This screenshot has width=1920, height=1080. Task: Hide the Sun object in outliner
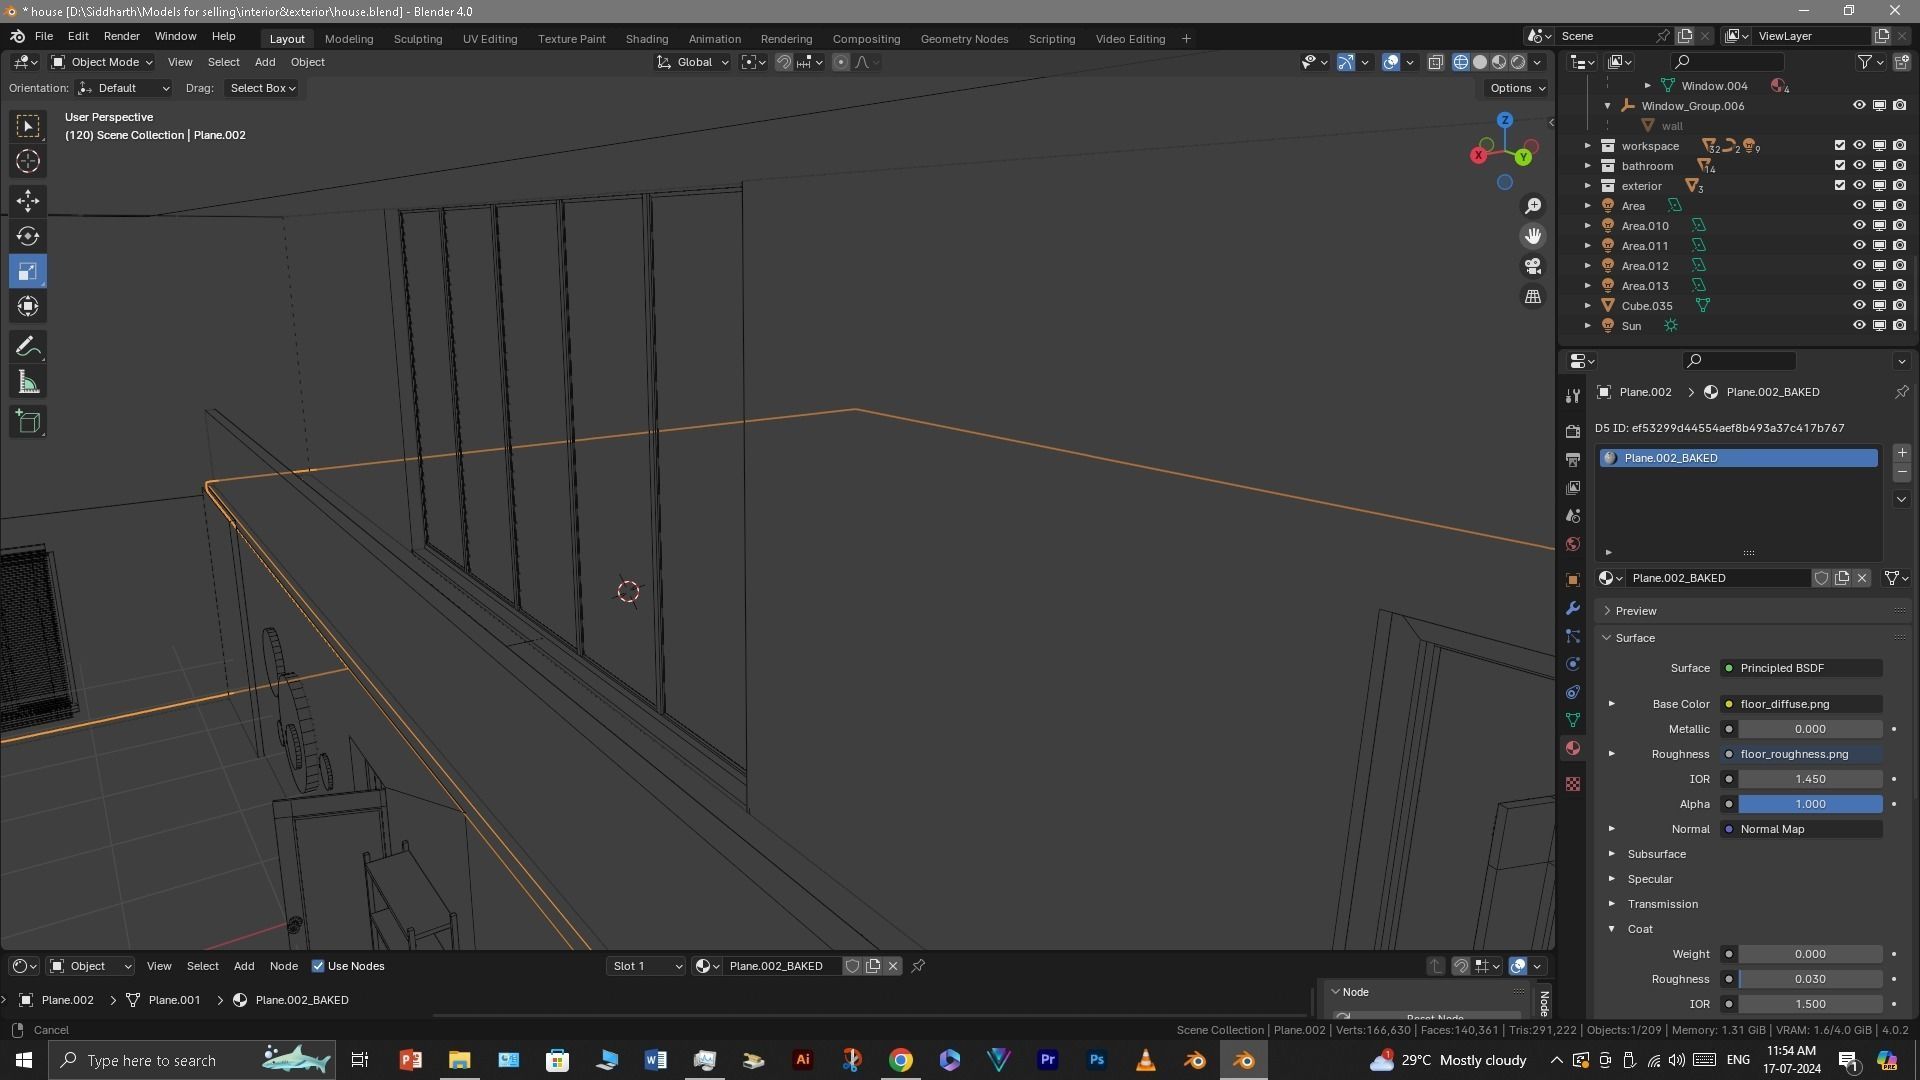(1859, 325)
